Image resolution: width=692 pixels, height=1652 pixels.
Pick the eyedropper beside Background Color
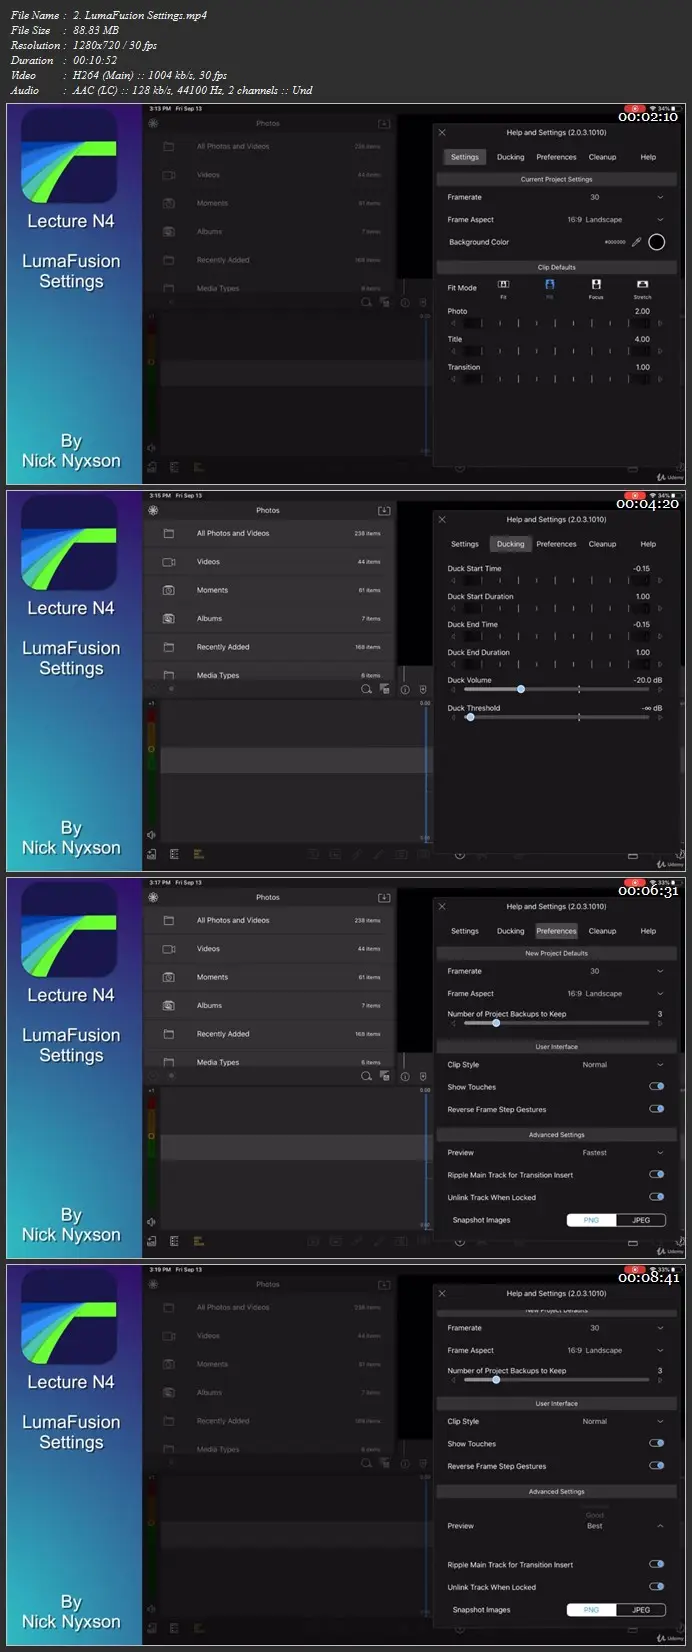pyautogui.click(x=636, y=242)
